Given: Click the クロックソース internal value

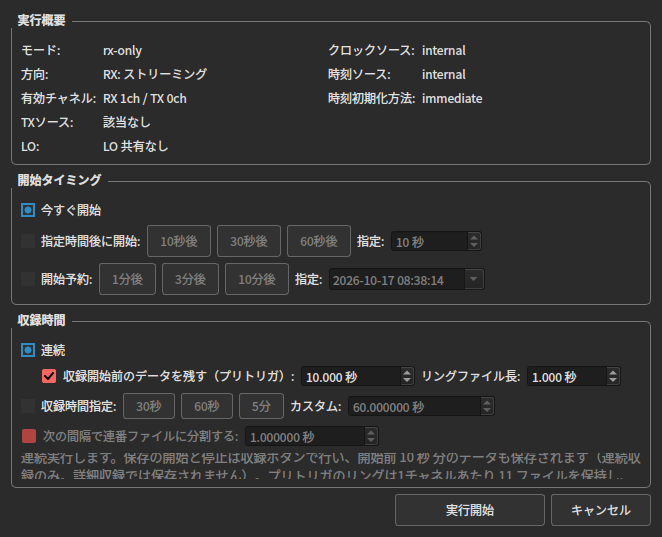Looking at the screenshot, I should click(444, 51).
